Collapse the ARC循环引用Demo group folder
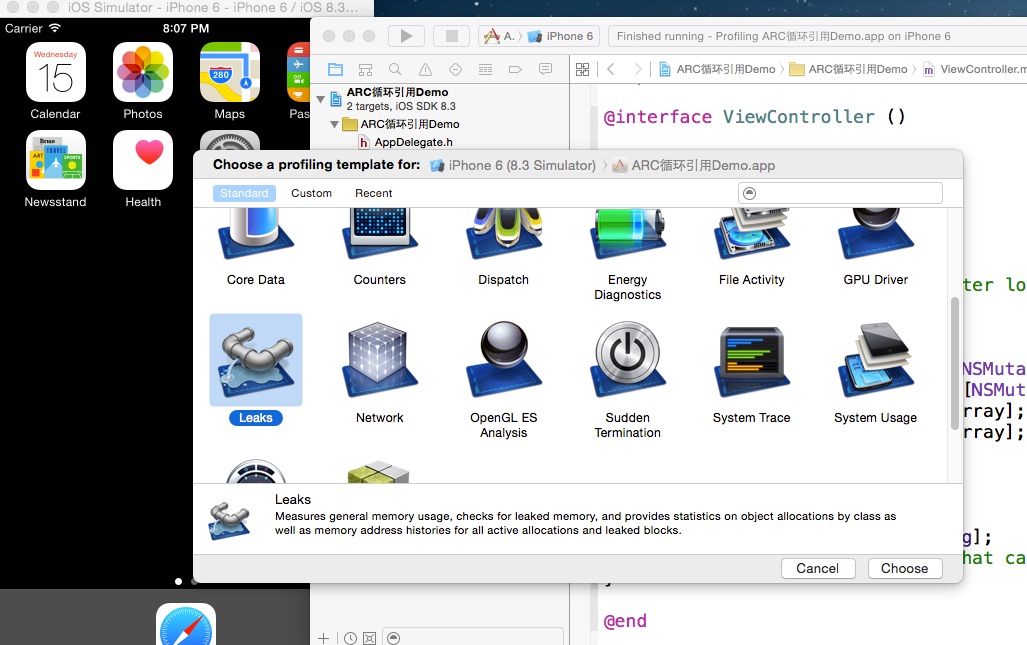The image size is (1027, 645). [334, 124]
